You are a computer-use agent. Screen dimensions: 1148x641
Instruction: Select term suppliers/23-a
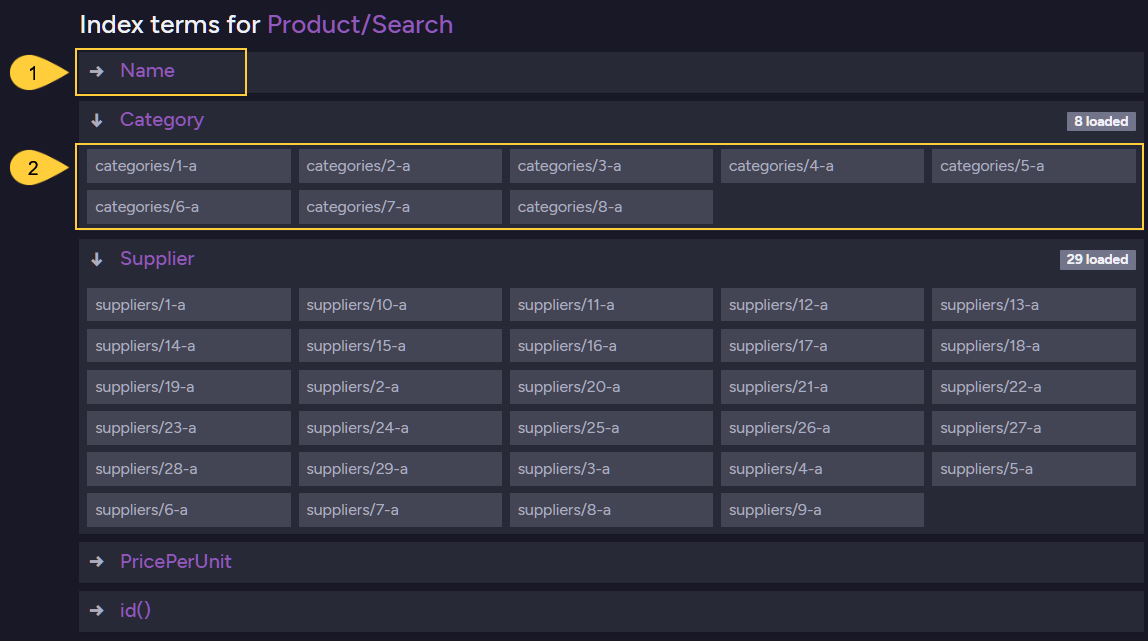pyautogui.click(x=189, y=428)
